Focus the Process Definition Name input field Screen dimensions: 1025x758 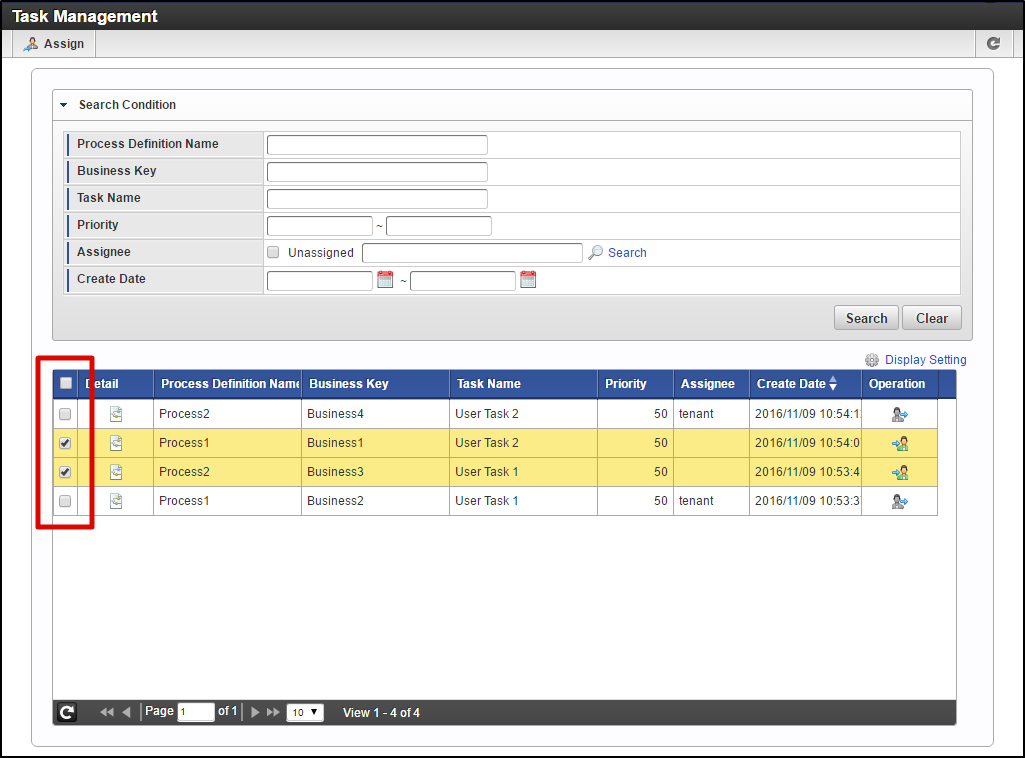[x=377, y=144]
